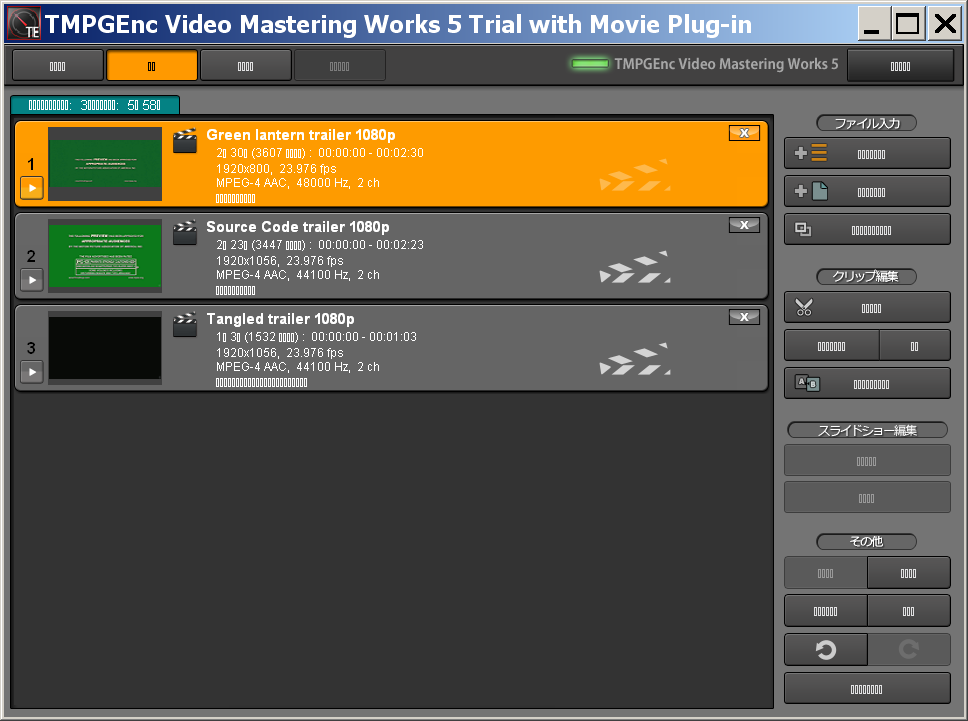Click the white arrows icon in Tangled row
The image size is (968, 721).
pyautogui.click(x=635, y=359)
